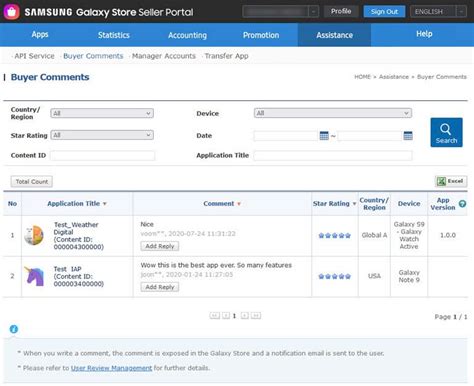Screen dimensions: 474x386
Task: Click the Test_Weather Digital app icon
Action: pyautogui.click(x=34, y=235)
